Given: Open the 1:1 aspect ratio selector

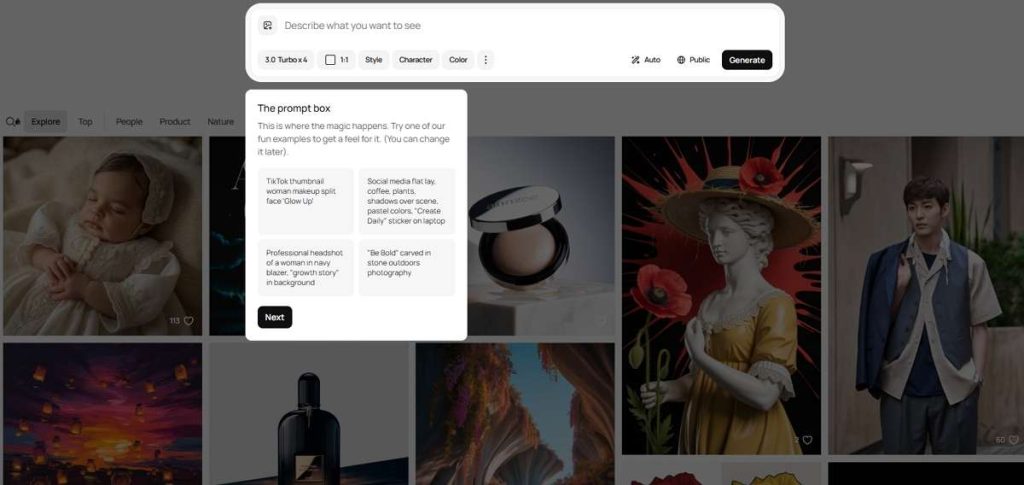Looking at the screenshot, I should pos(337,60).
